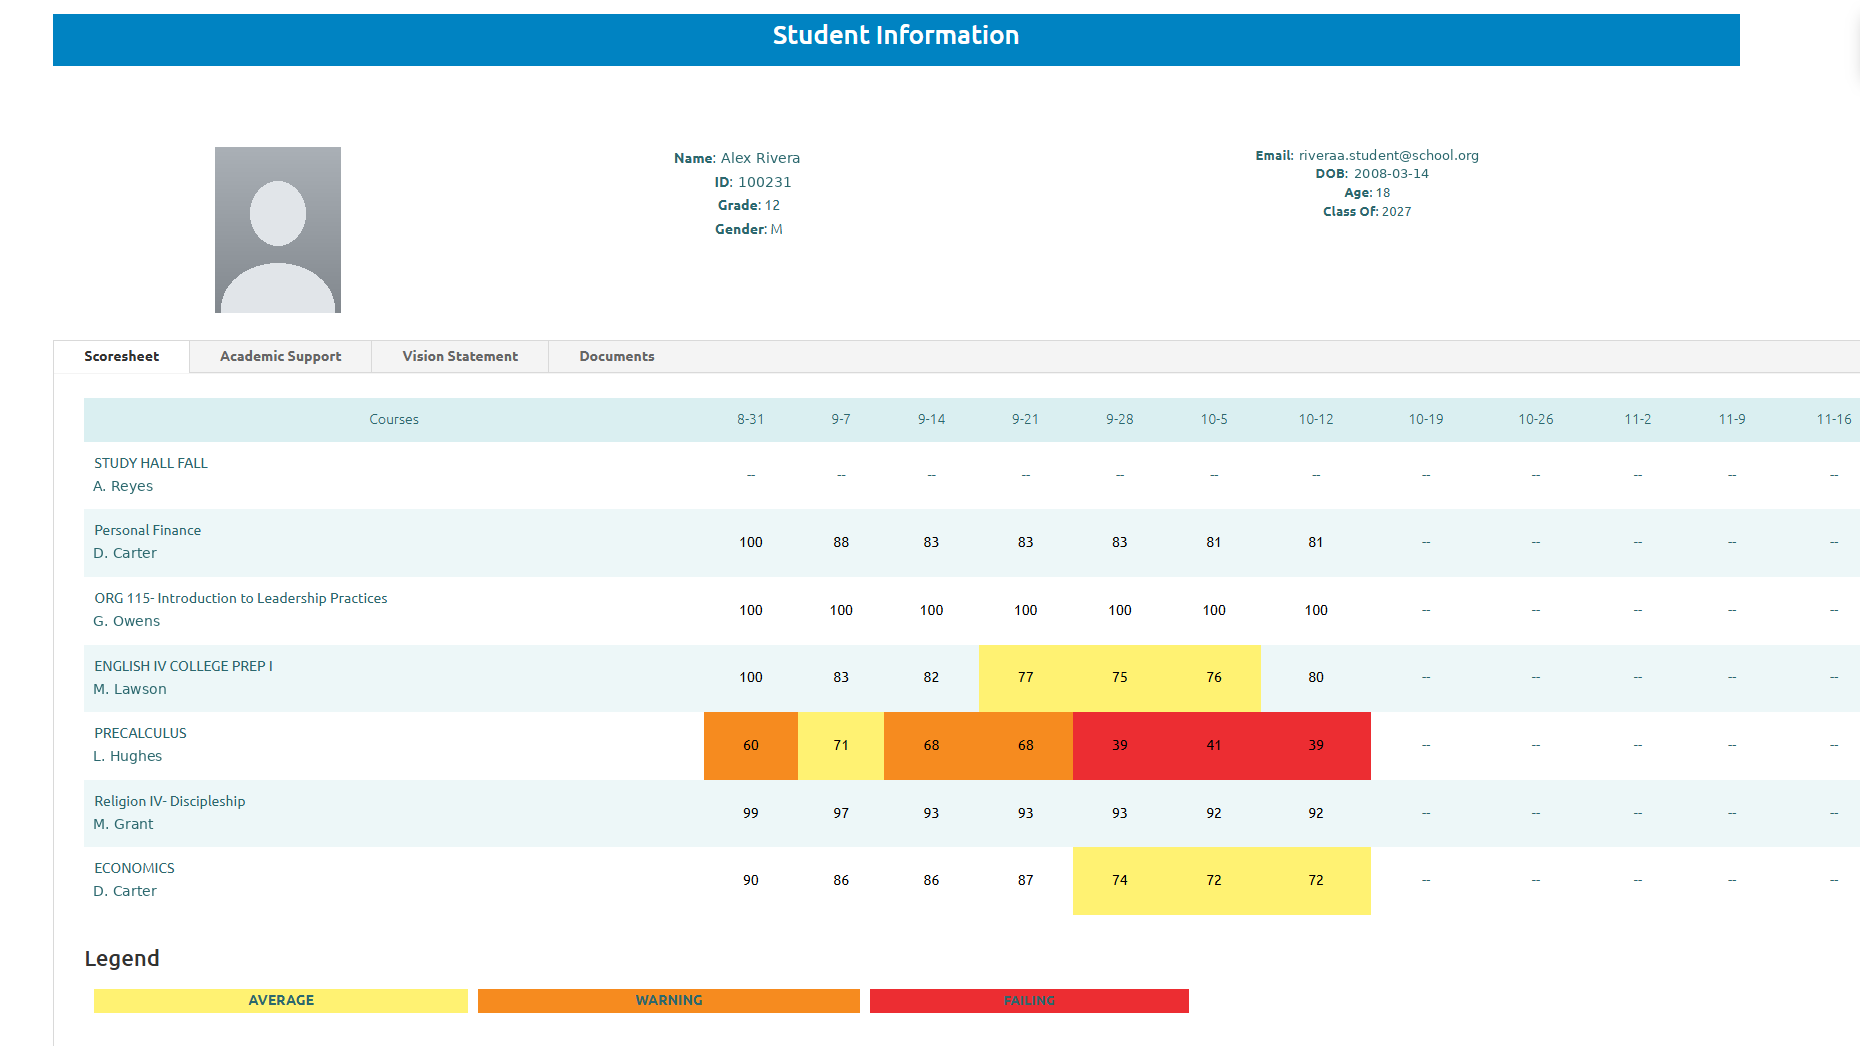This screenshot has height=1046, width=1860.
Task: Click the student email riveraa.student@school.org
Action: 1389,155
